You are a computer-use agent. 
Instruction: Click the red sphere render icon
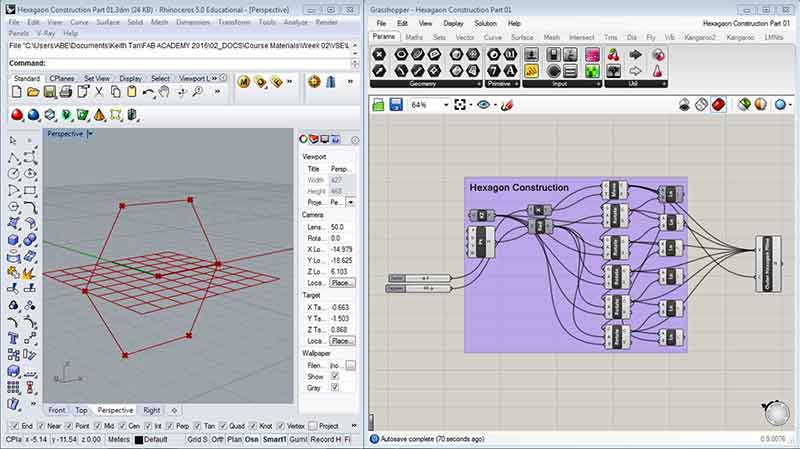tap(17, 115)
